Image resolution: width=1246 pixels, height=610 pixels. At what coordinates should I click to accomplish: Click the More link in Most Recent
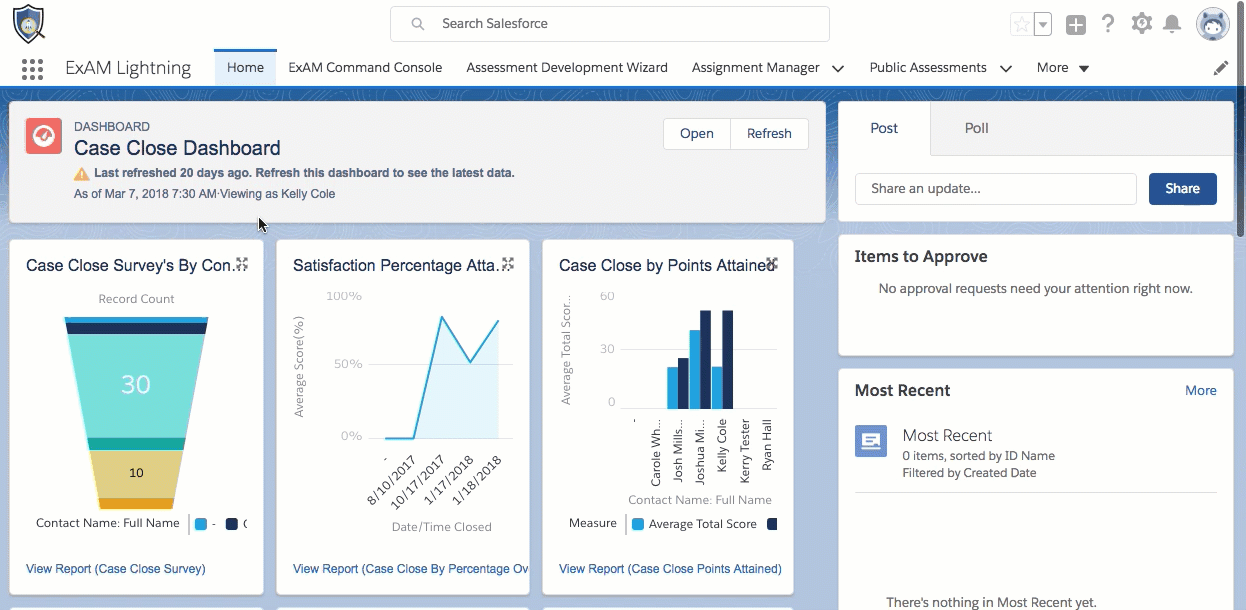pos(1201,391)
